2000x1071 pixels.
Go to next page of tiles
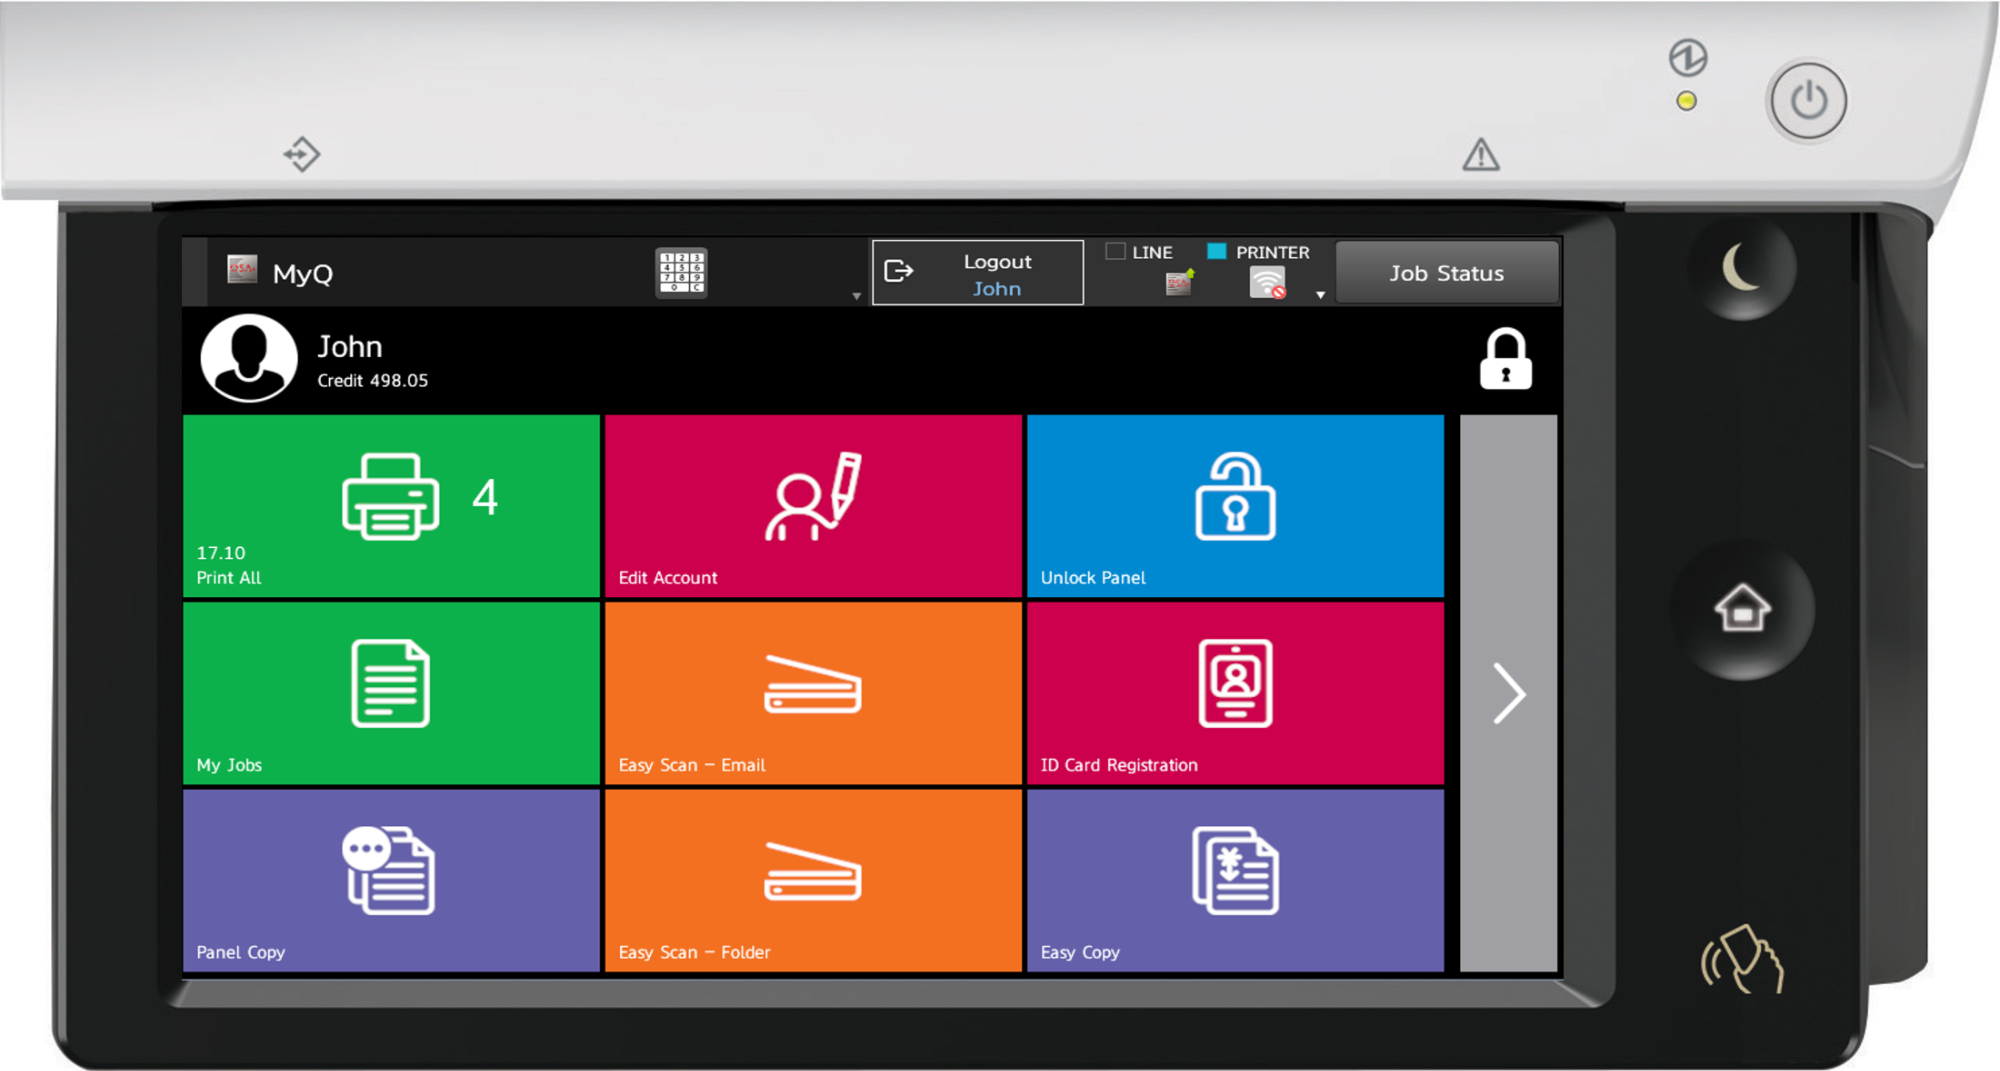click(1508, 693)
